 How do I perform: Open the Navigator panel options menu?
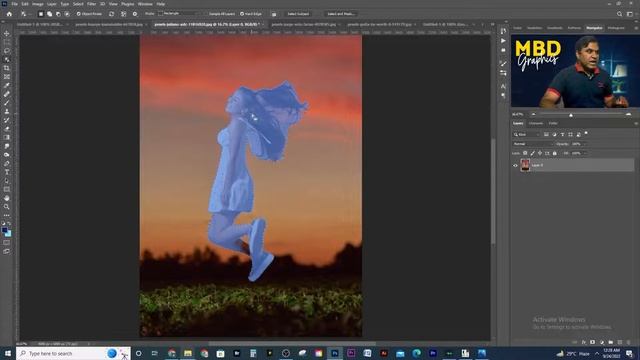click(636, 28)
